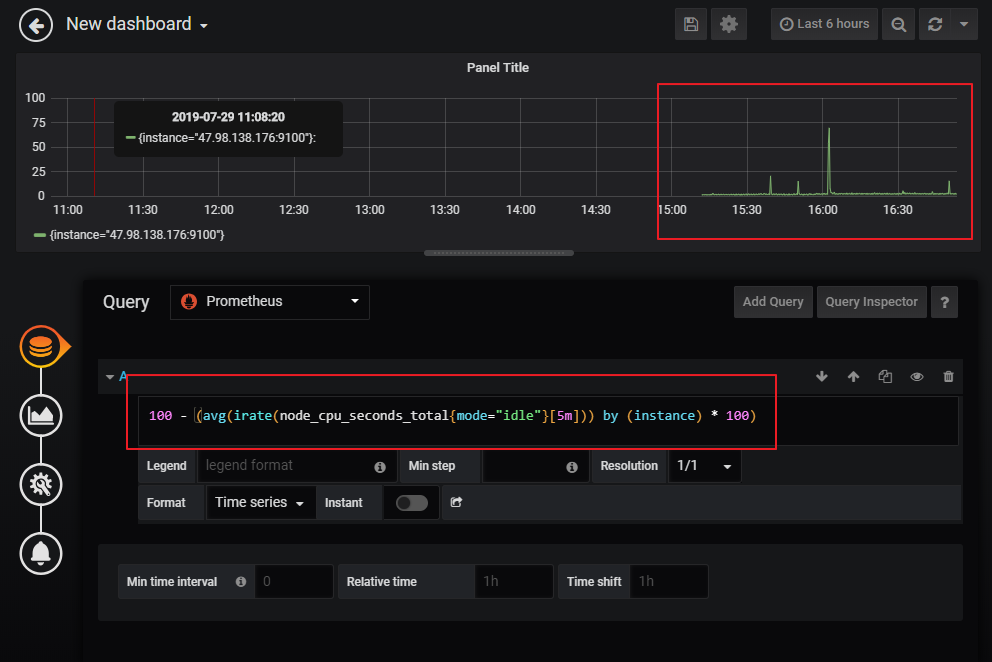This screenshot has width=992, height=662.
Task: Open dashboard settings gear
Action: (x=729, y=24)
